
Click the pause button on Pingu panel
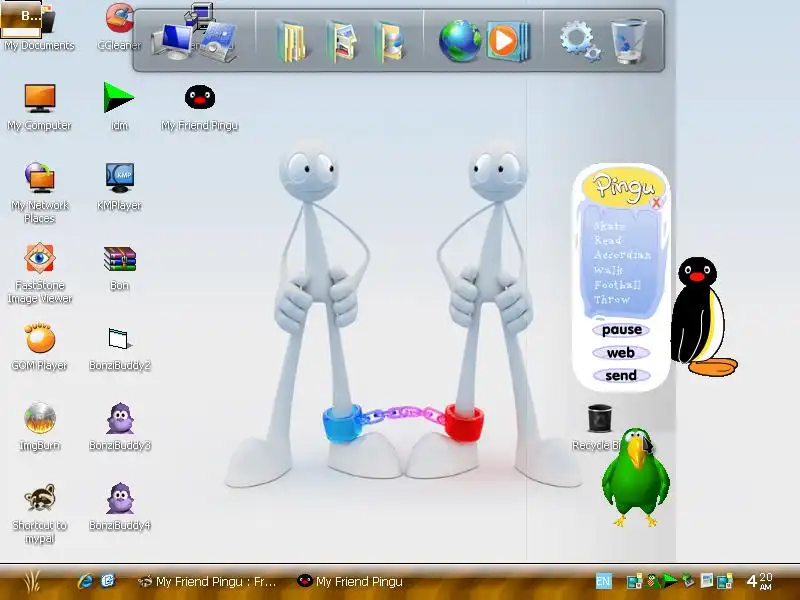pos(621,330)
